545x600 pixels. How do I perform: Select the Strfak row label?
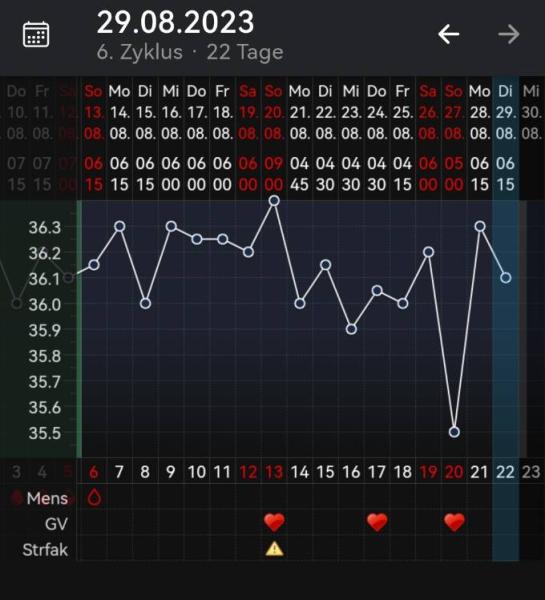pyautogui.click(x=45, y=550)
